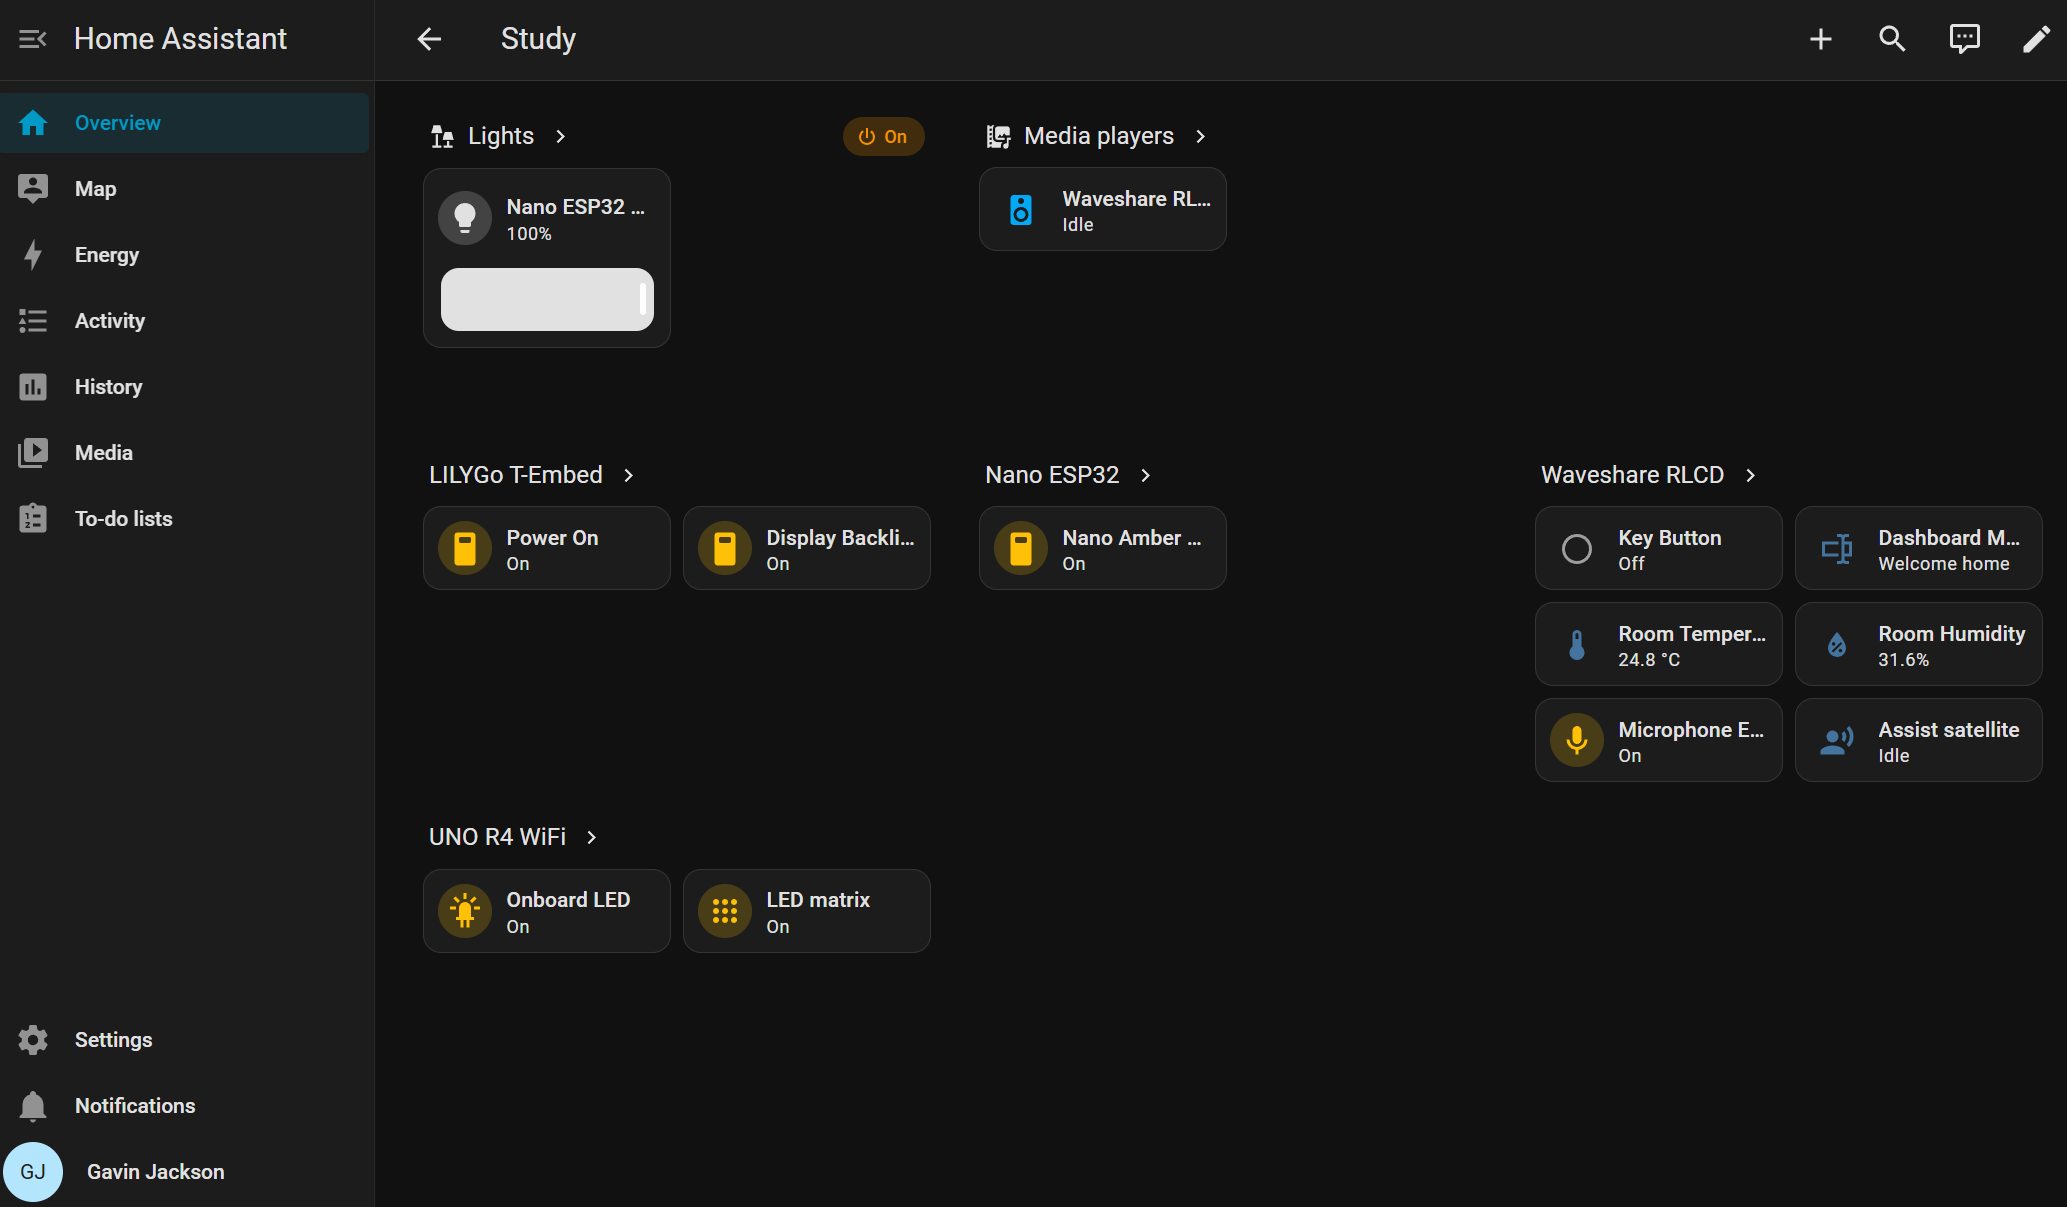Expand LILYGo T-Embed chevron

629,475
